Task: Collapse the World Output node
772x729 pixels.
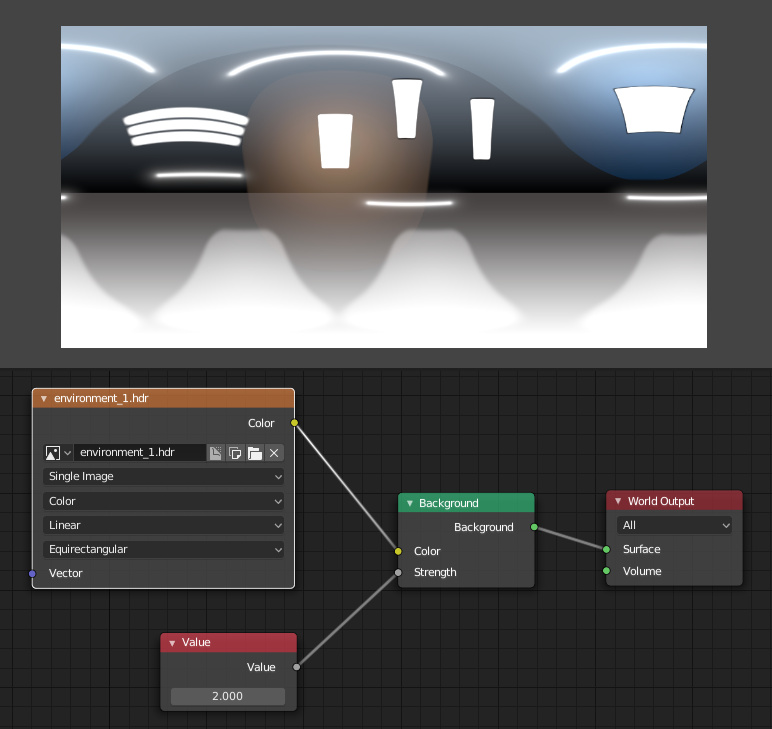Action: pos(618,501)
